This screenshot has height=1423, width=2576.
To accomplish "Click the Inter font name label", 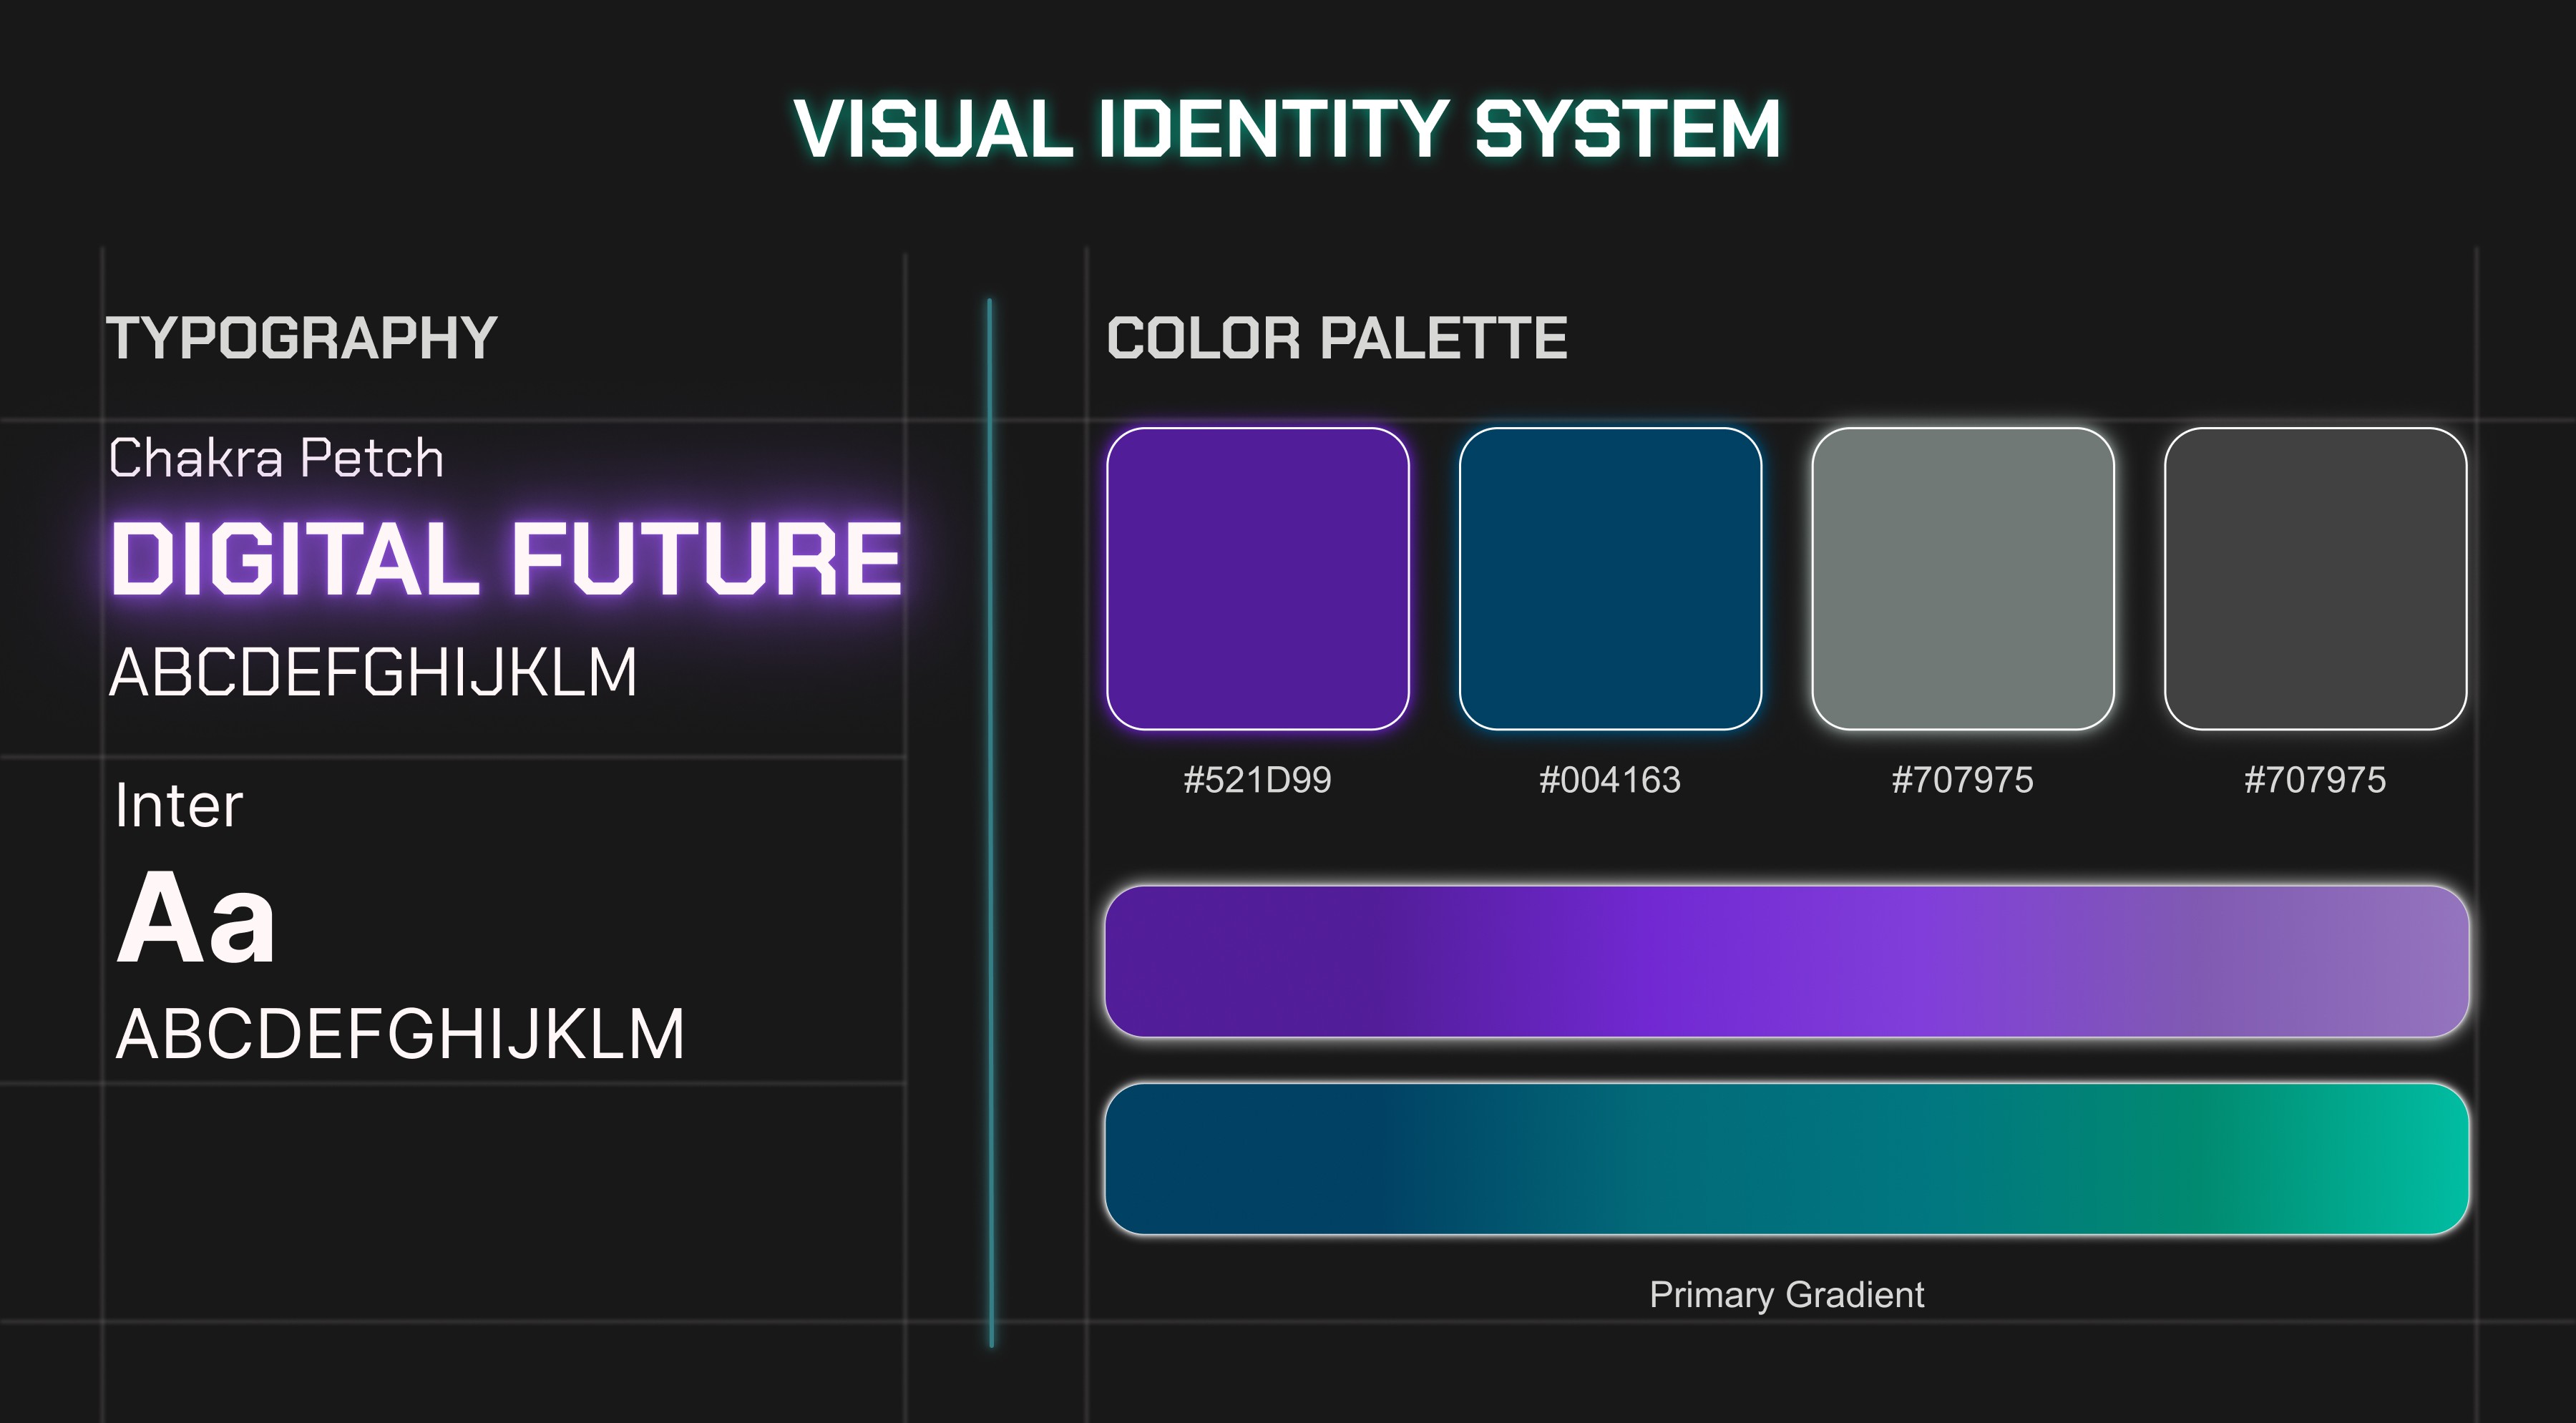I will [x=178, y=805].
